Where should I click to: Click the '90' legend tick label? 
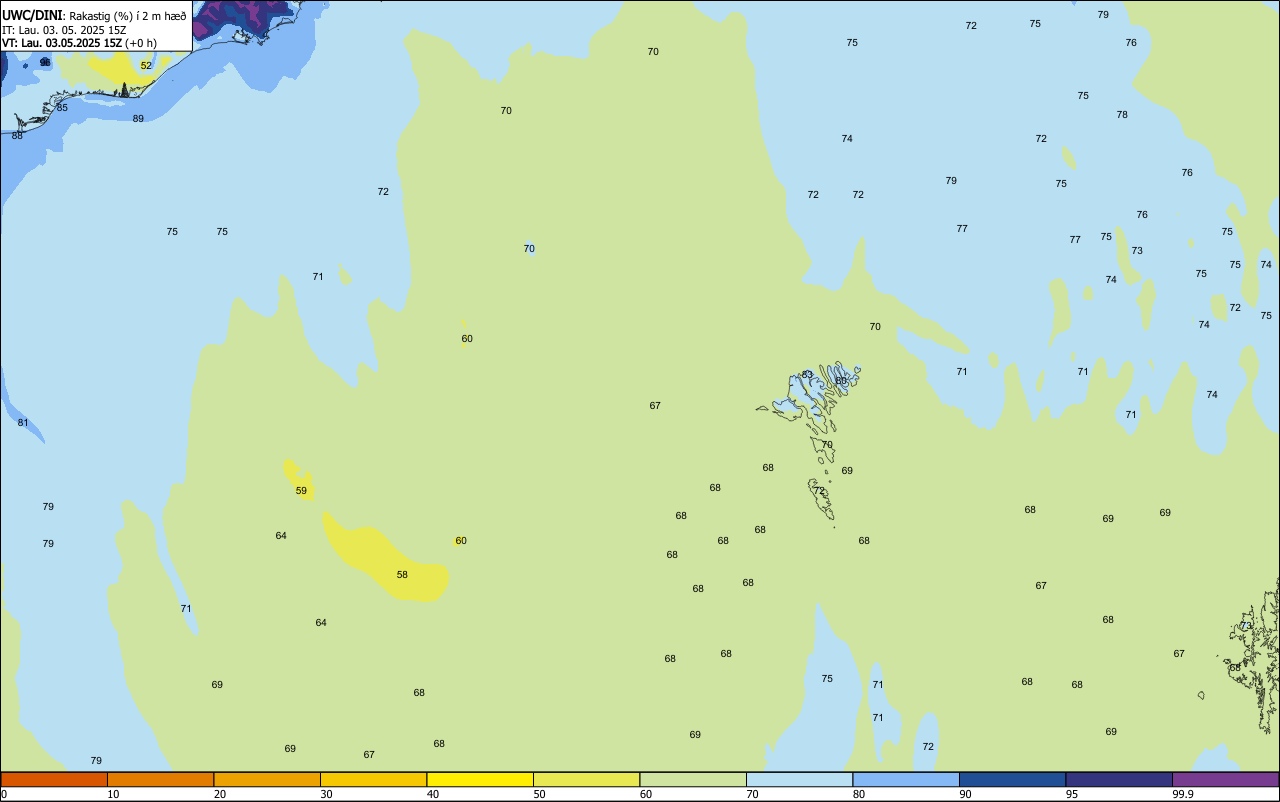point(965,794)
